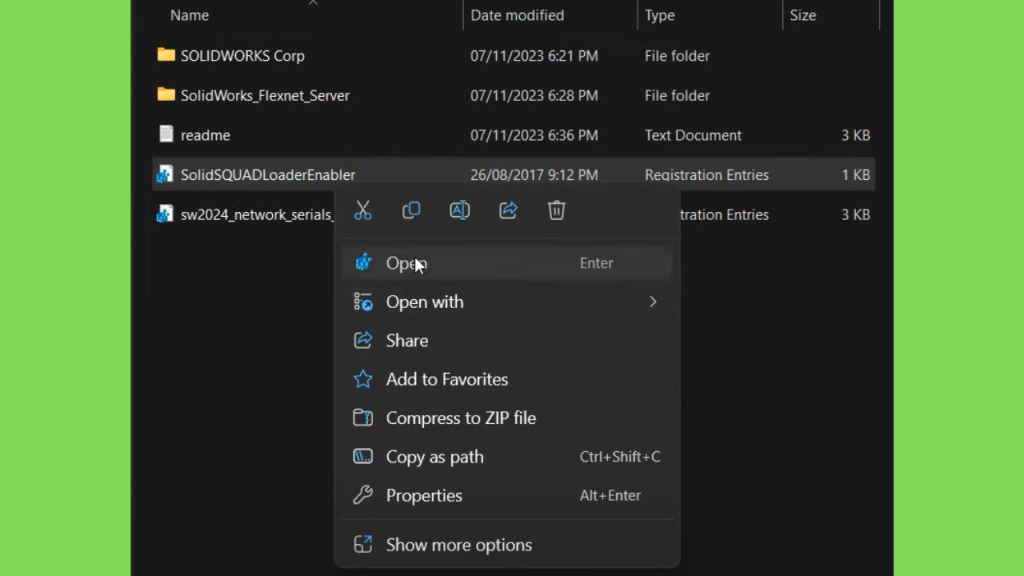The image size is (1024, 576).
Task: Select the readme file name
Action: (x=205, y=135)
